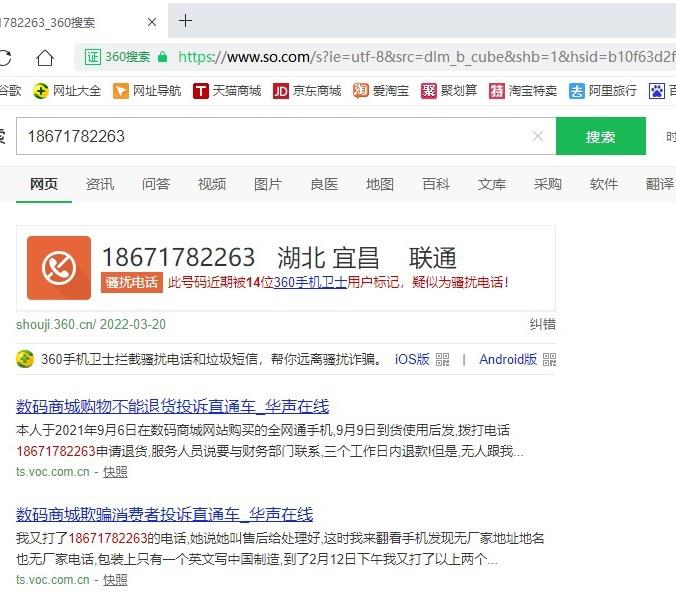This screenshot has width=676, height=610.
Task: Click the orange blocked-phone icon
Action: [59, 268]
